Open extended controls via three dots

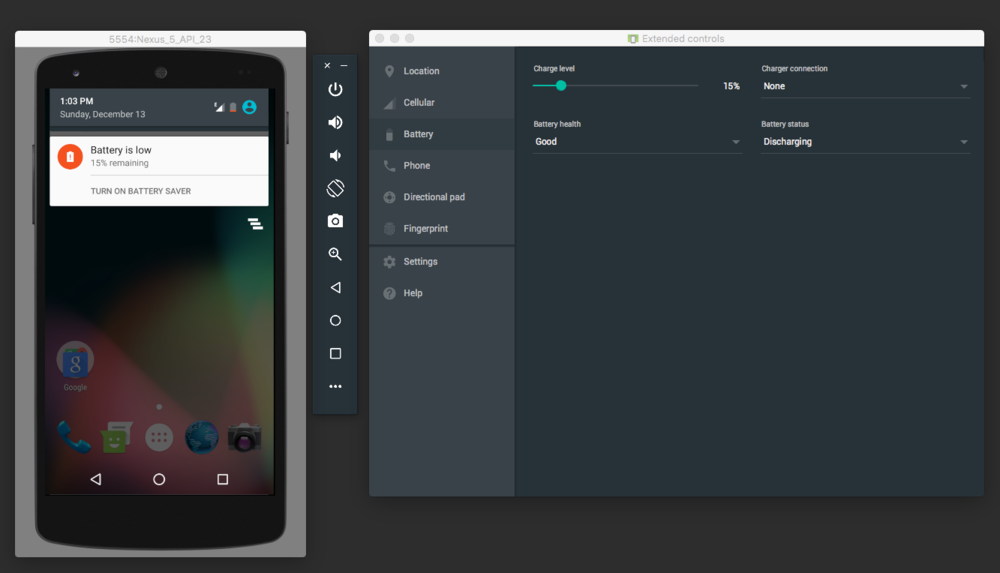[335, 386]
